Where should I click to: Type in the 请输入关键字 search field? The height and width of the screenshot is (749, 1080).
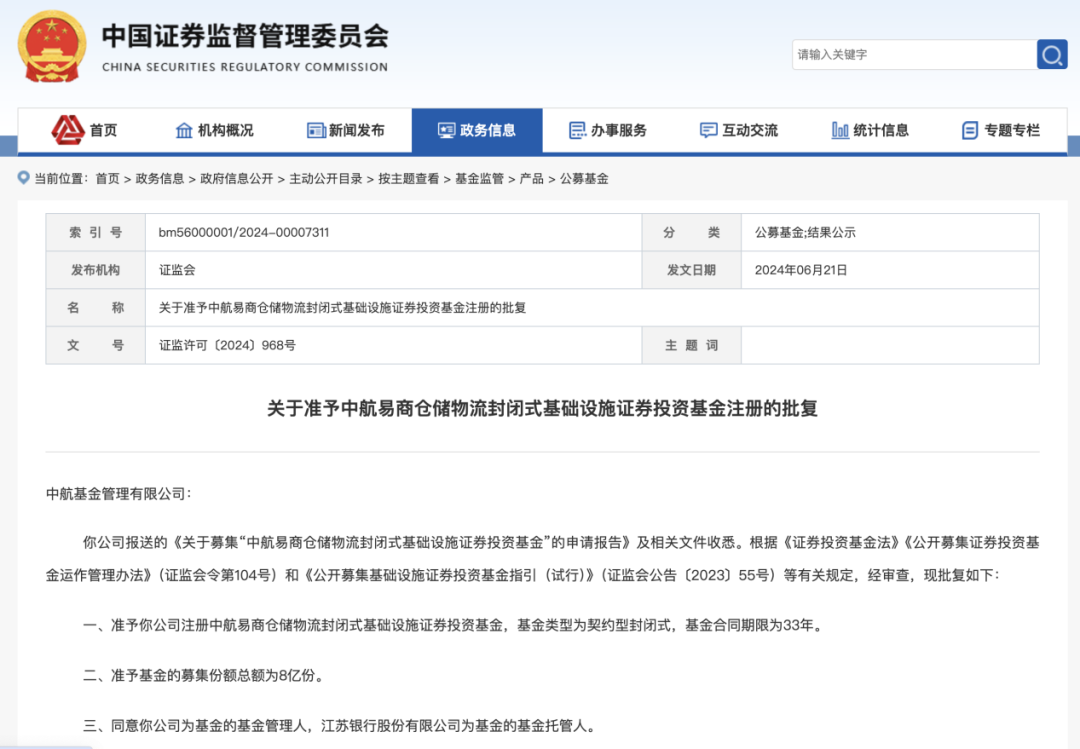click(912, 55)
